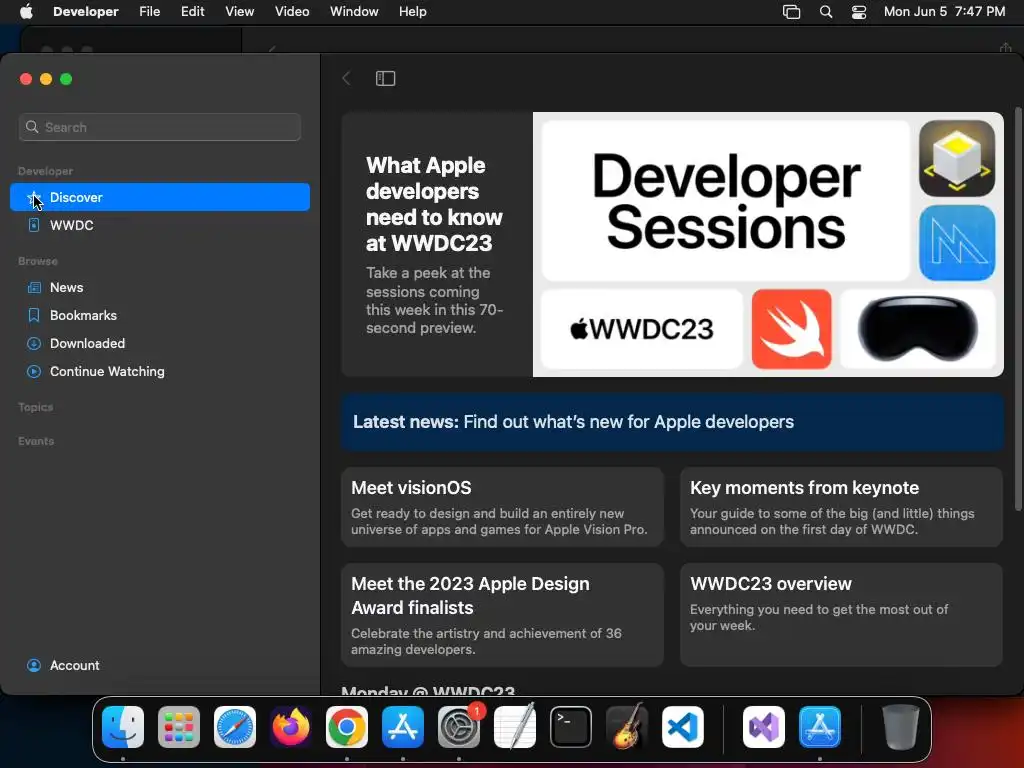
Task: Open GarageBand from the Dock
Action: pyautogui.click(x=627, y=727)
